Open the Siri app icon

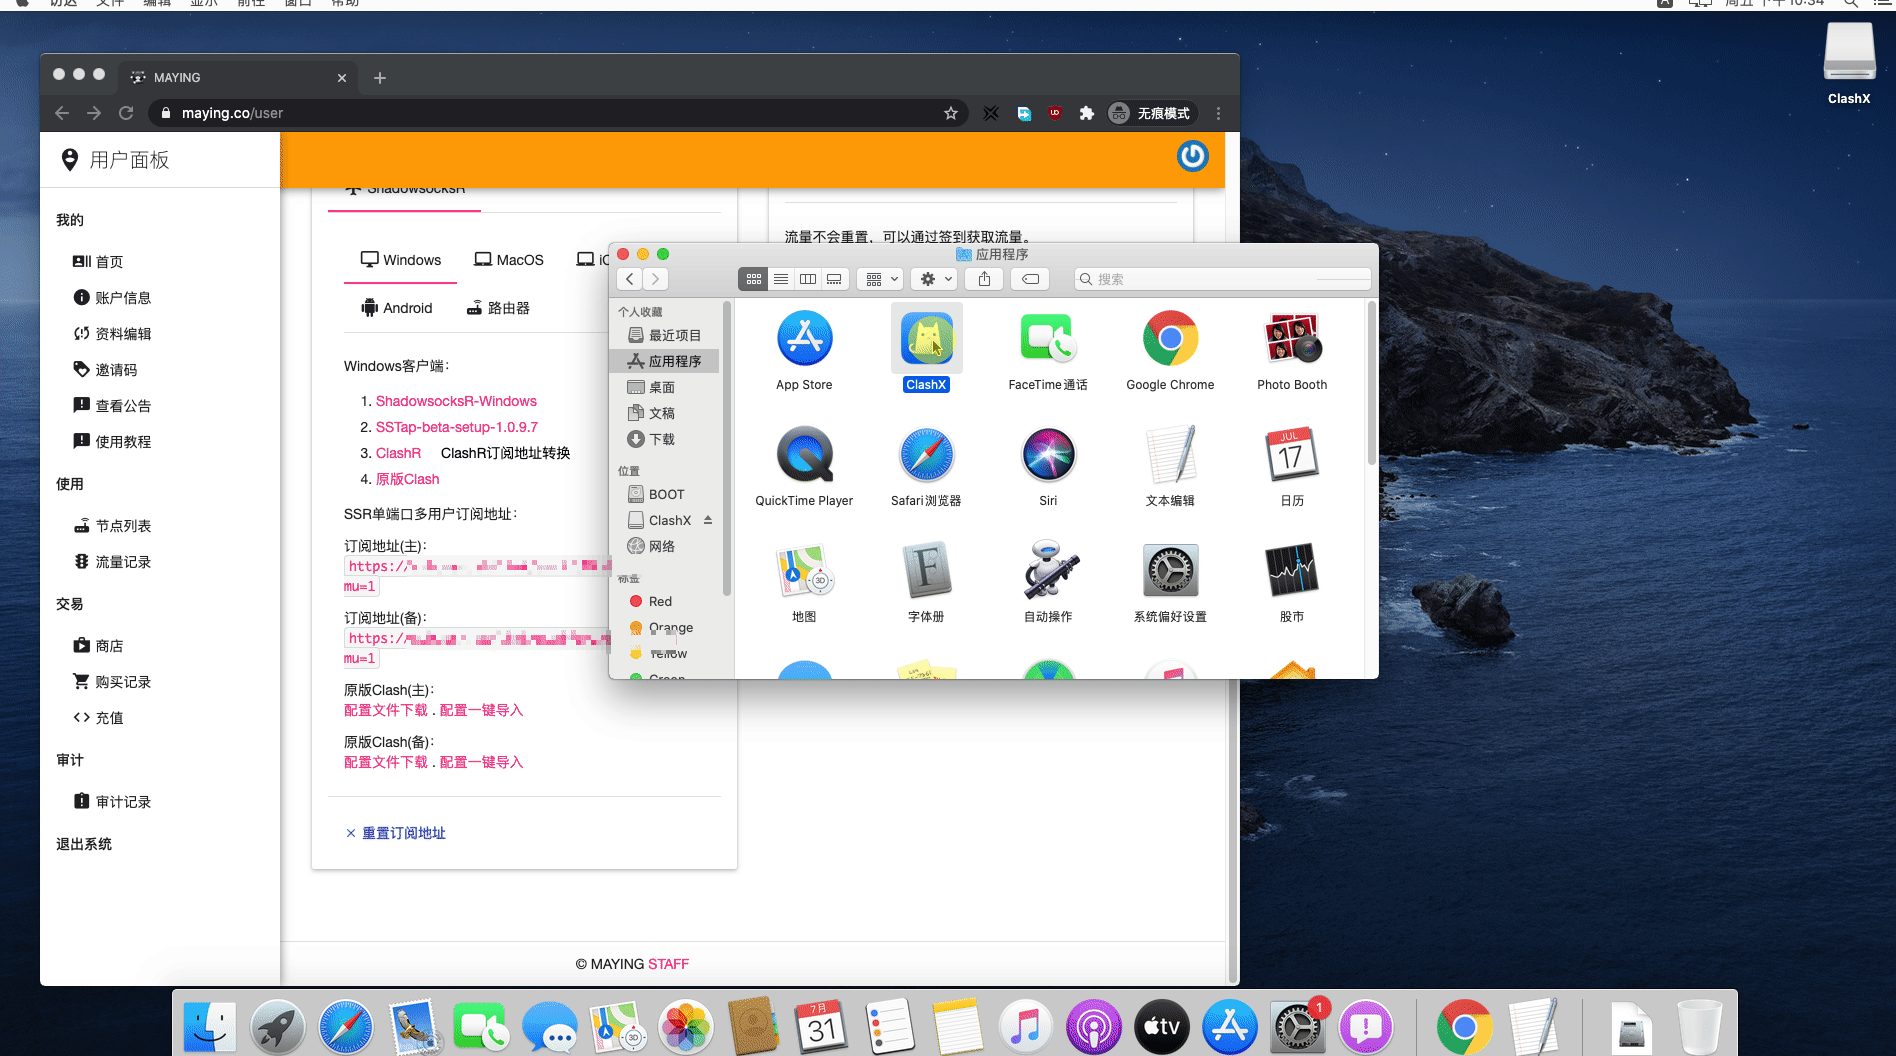tap(1048, 456)
